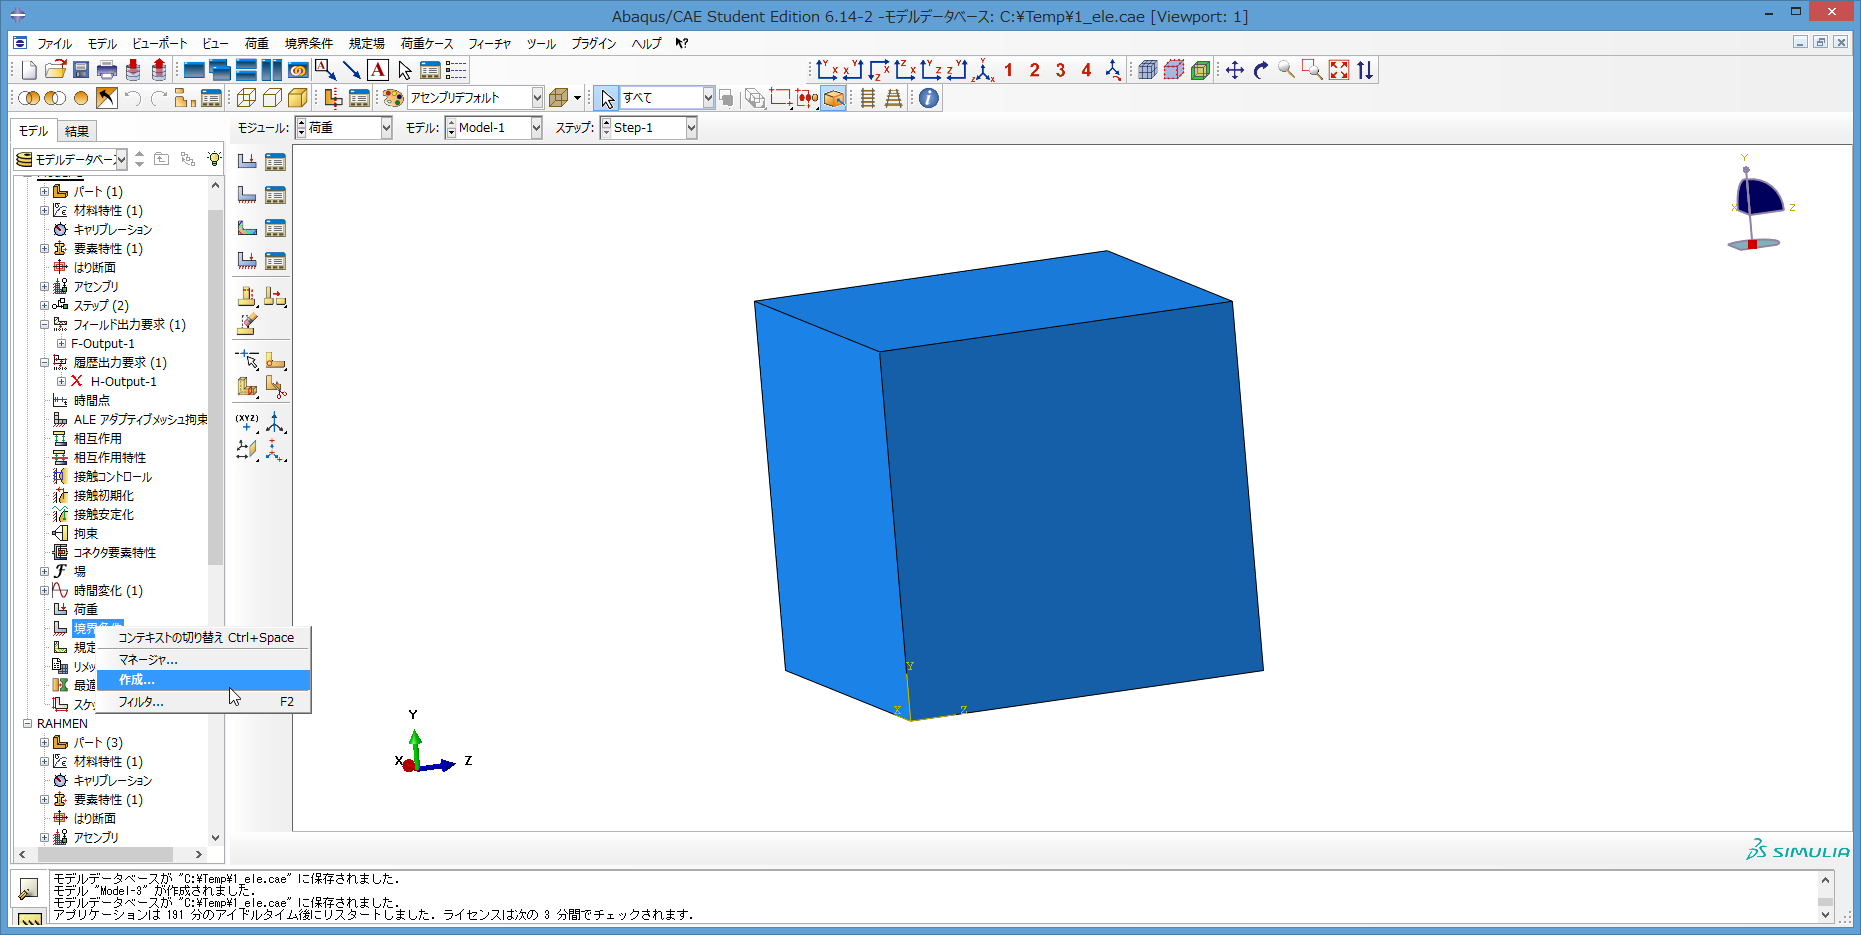1861x935 pixels.
Task: Expand the ステップ (2) tree node
Action: [x=44, y=306]
